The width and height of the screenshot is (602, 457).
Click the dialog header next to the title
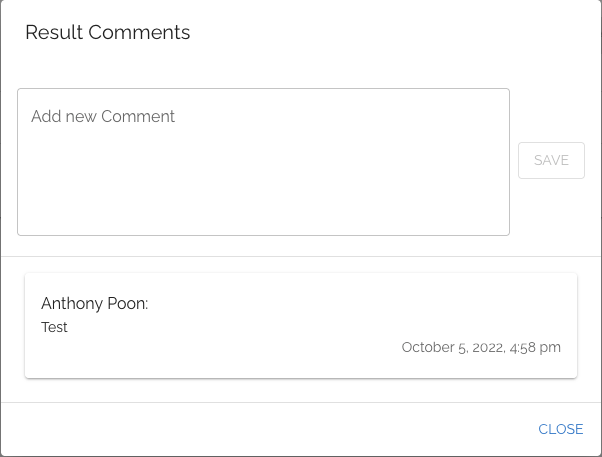[x=400, y=32]
